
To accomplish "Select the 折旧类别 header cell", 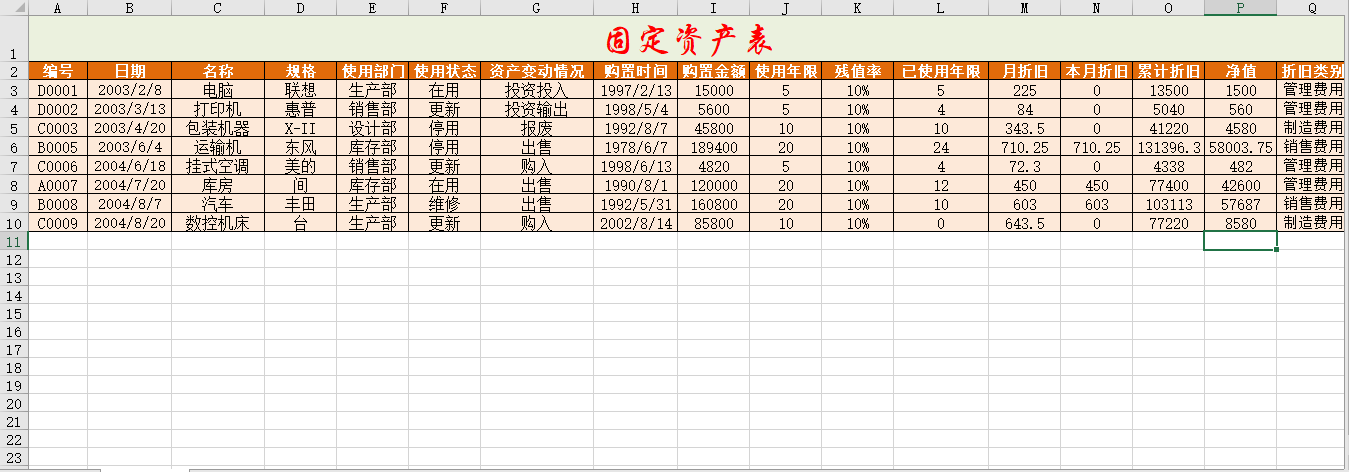I will (1312, 71).
